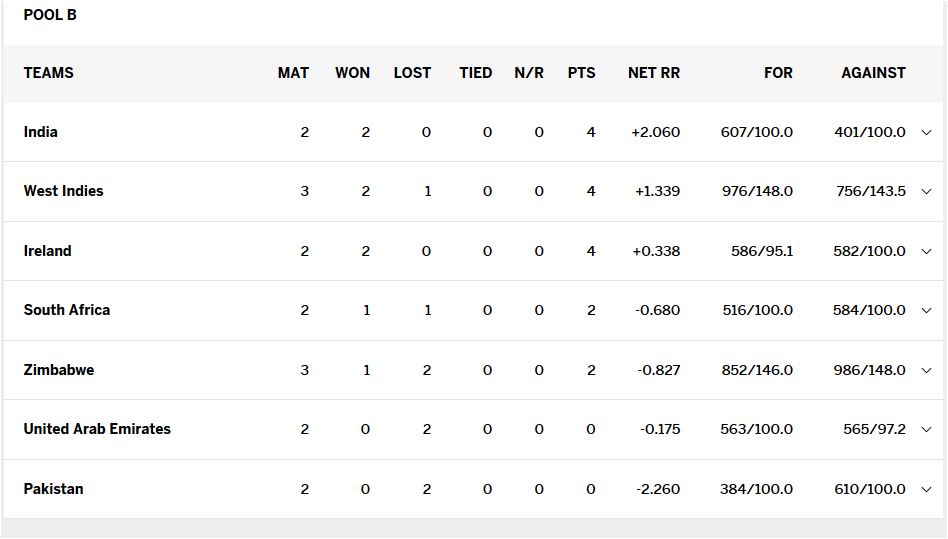Select the TEAMS column header
948x539 pixels.
[x=49, y=73]
